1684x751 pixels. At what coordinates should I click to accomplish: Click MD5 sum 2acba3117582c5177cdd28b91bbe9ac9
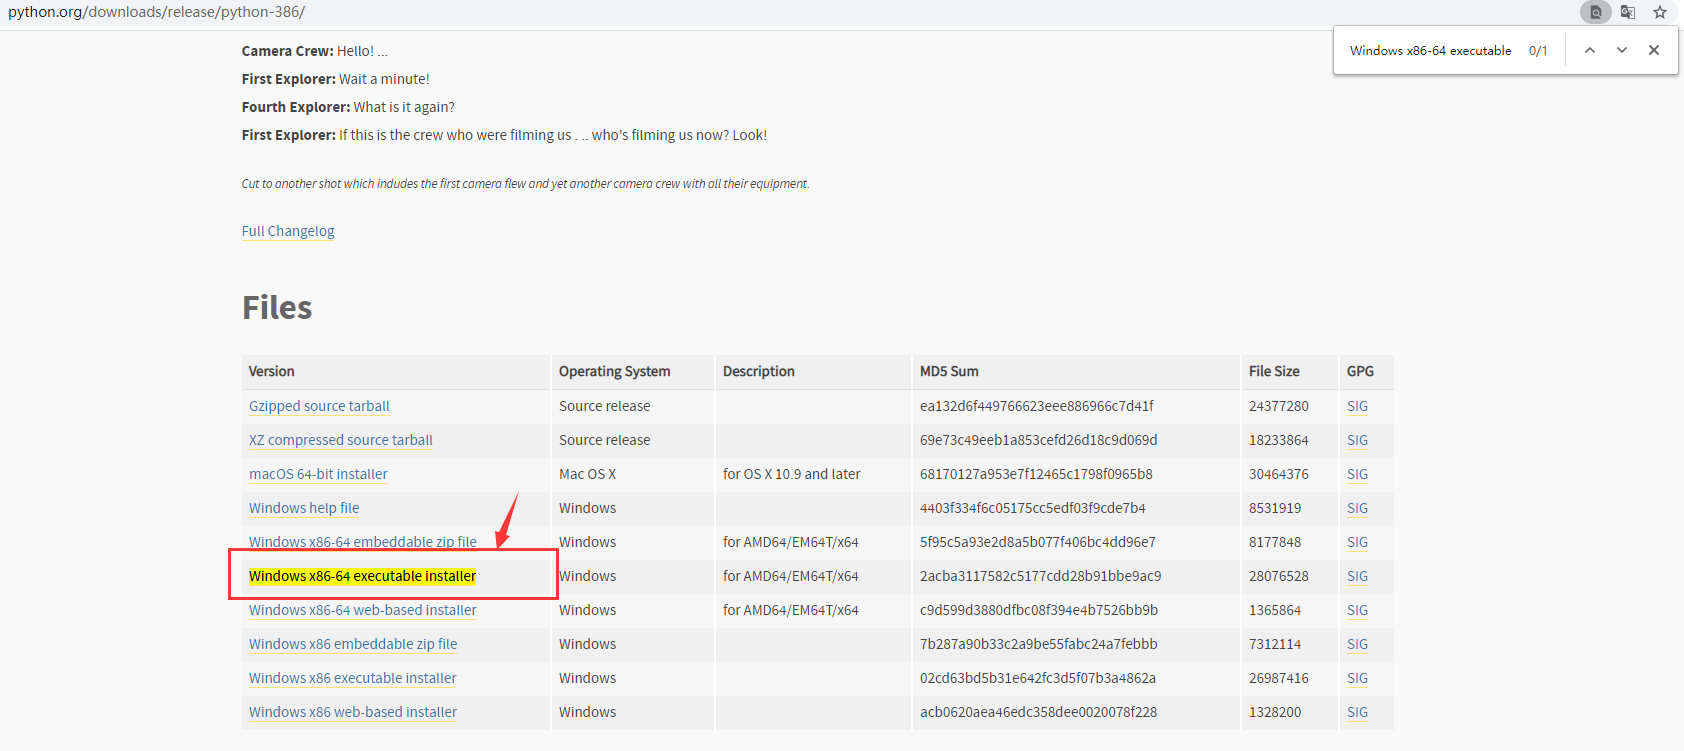(1040, 576)
